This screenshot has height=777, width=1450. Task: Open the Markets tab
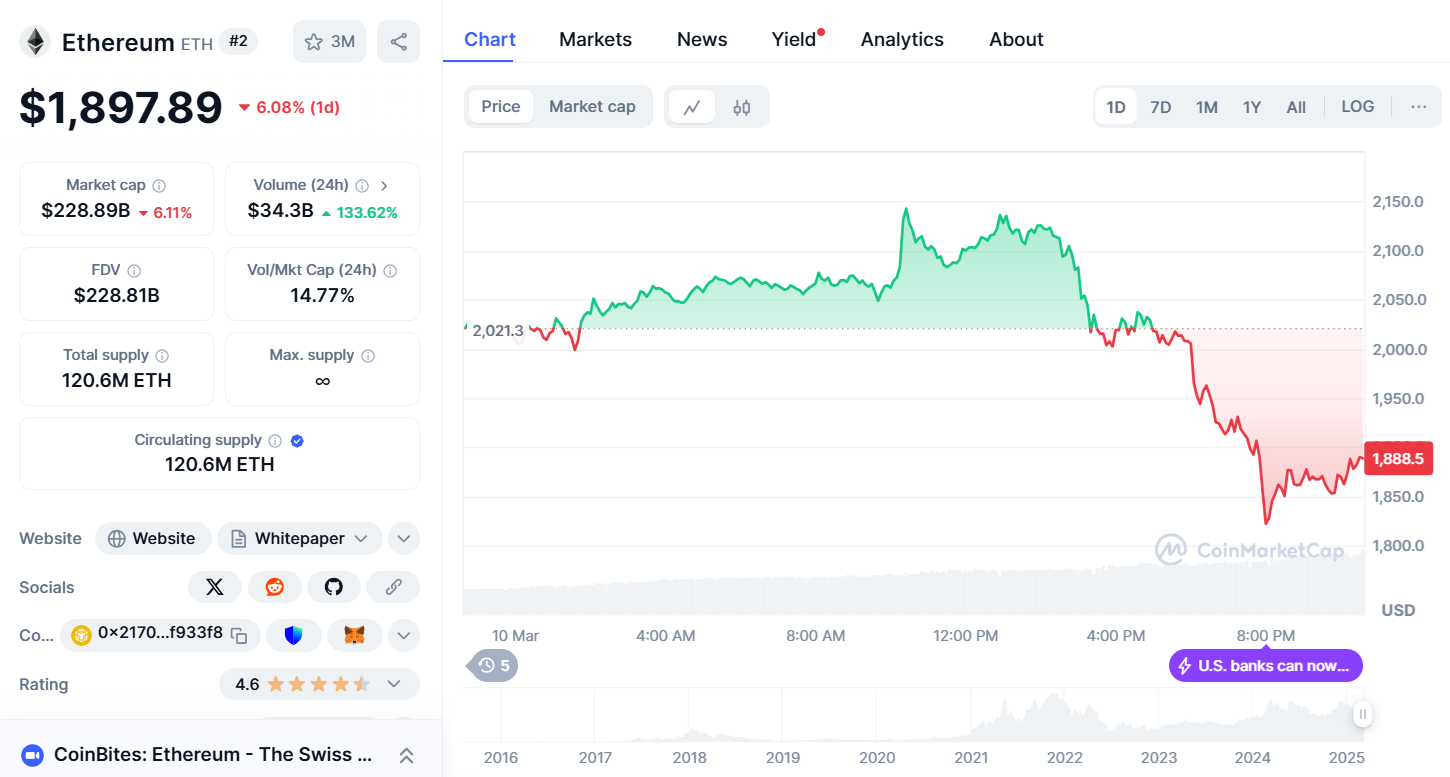[x=596, y=39]
